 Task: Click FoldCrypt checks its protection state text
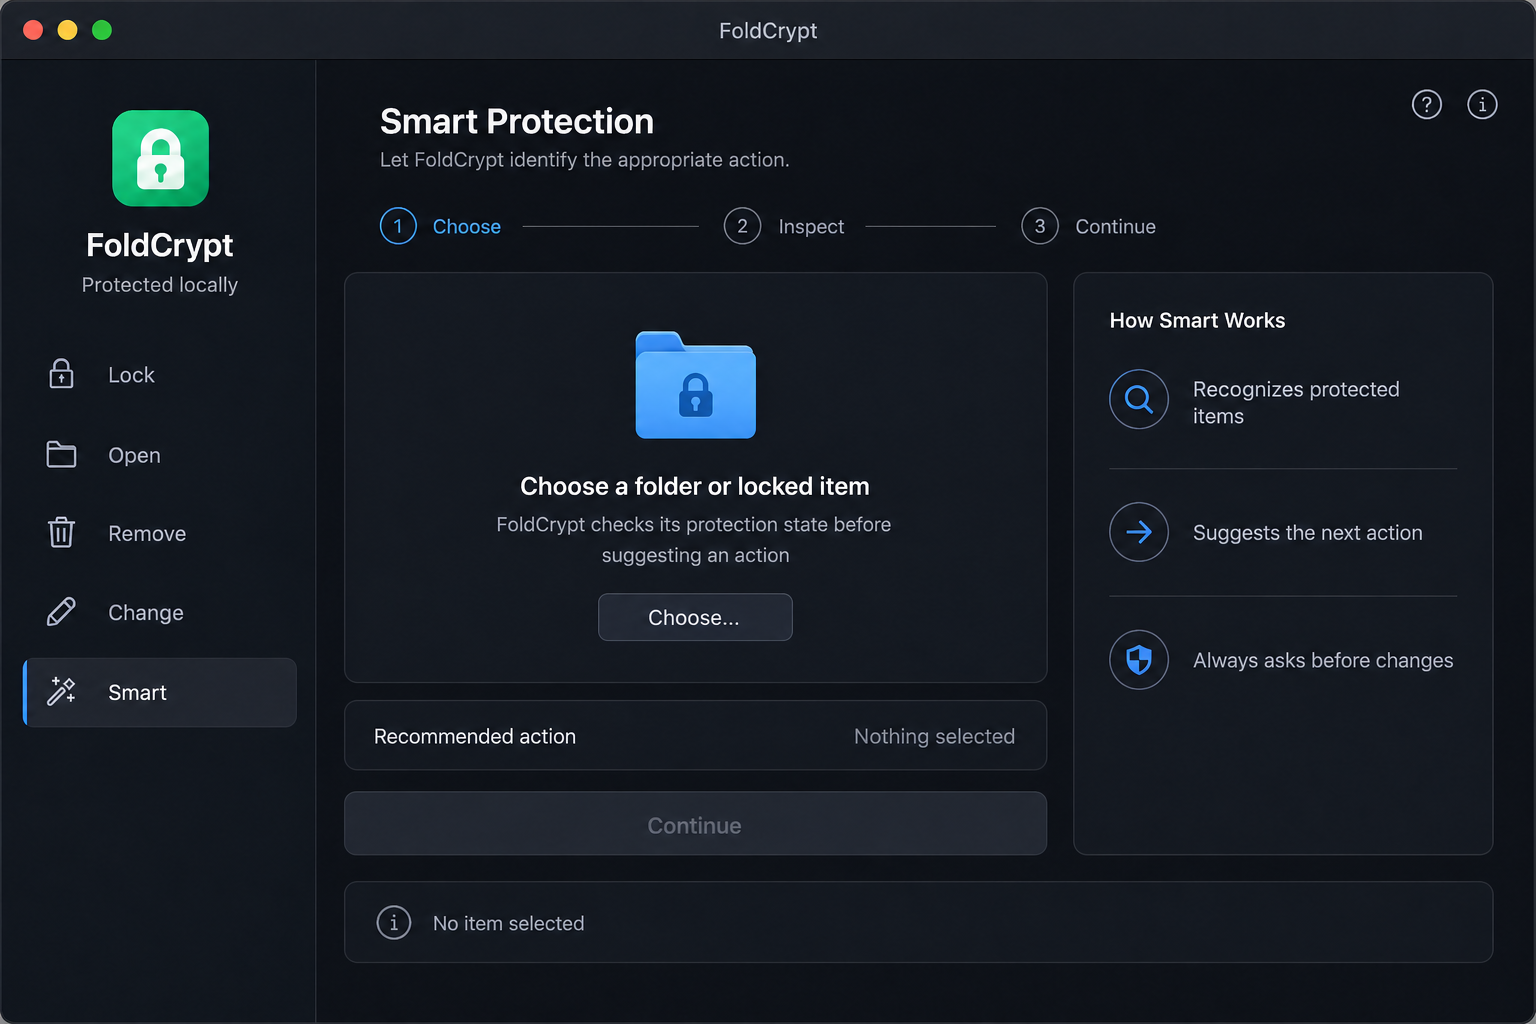click(694, 539)
